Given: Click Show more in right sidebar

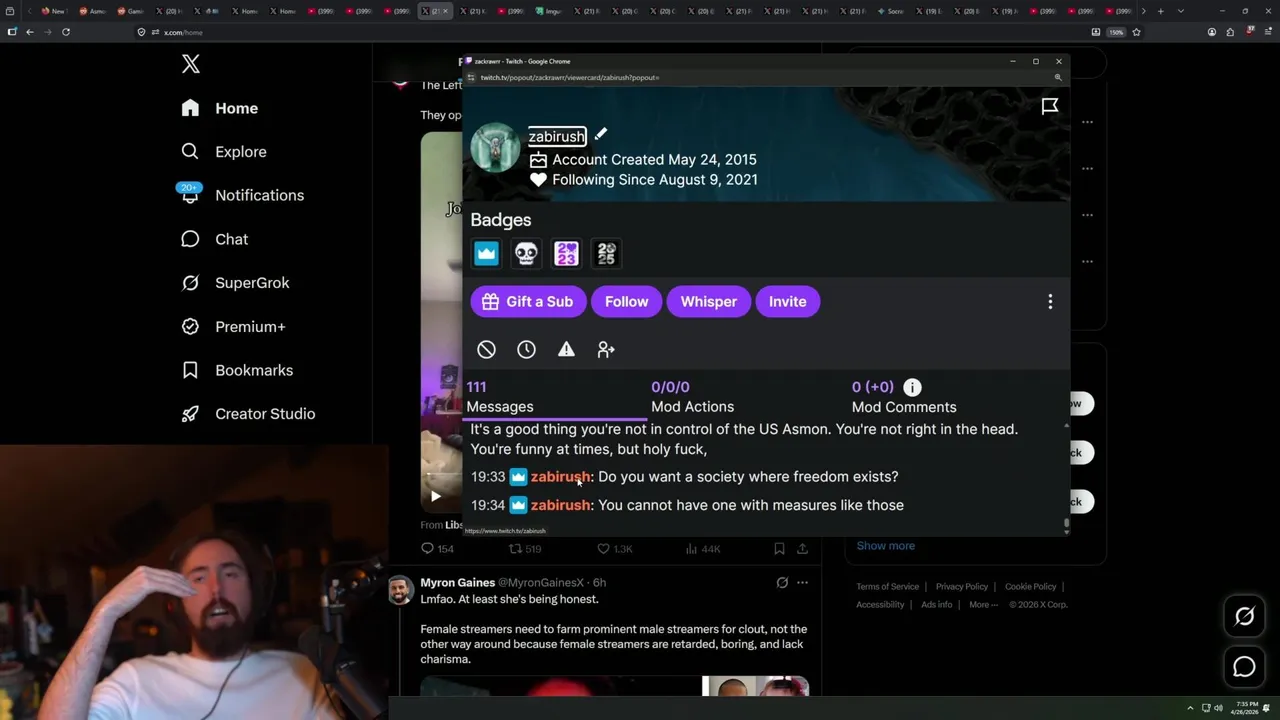Looking at the screenshot, I should [885, 546].
